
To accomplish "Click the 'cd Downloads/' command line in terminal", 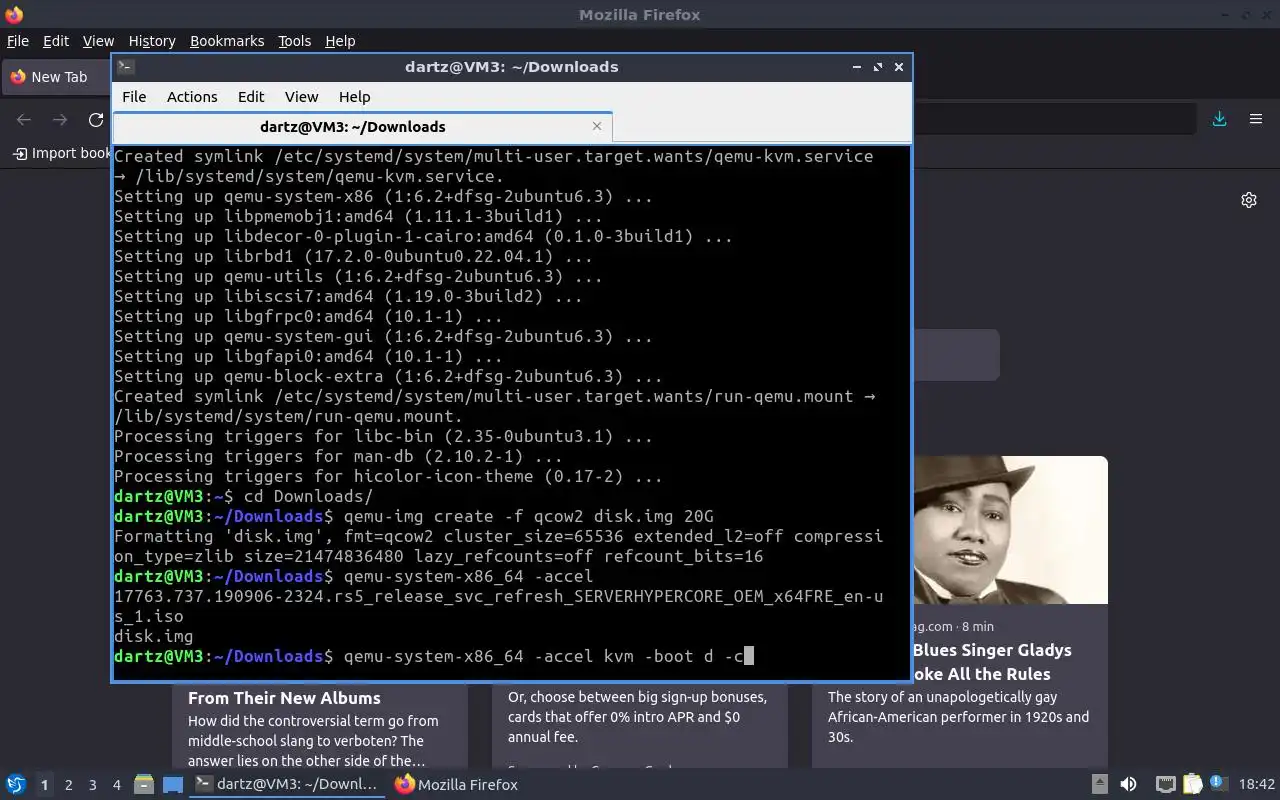I will (x=243, y=496).
